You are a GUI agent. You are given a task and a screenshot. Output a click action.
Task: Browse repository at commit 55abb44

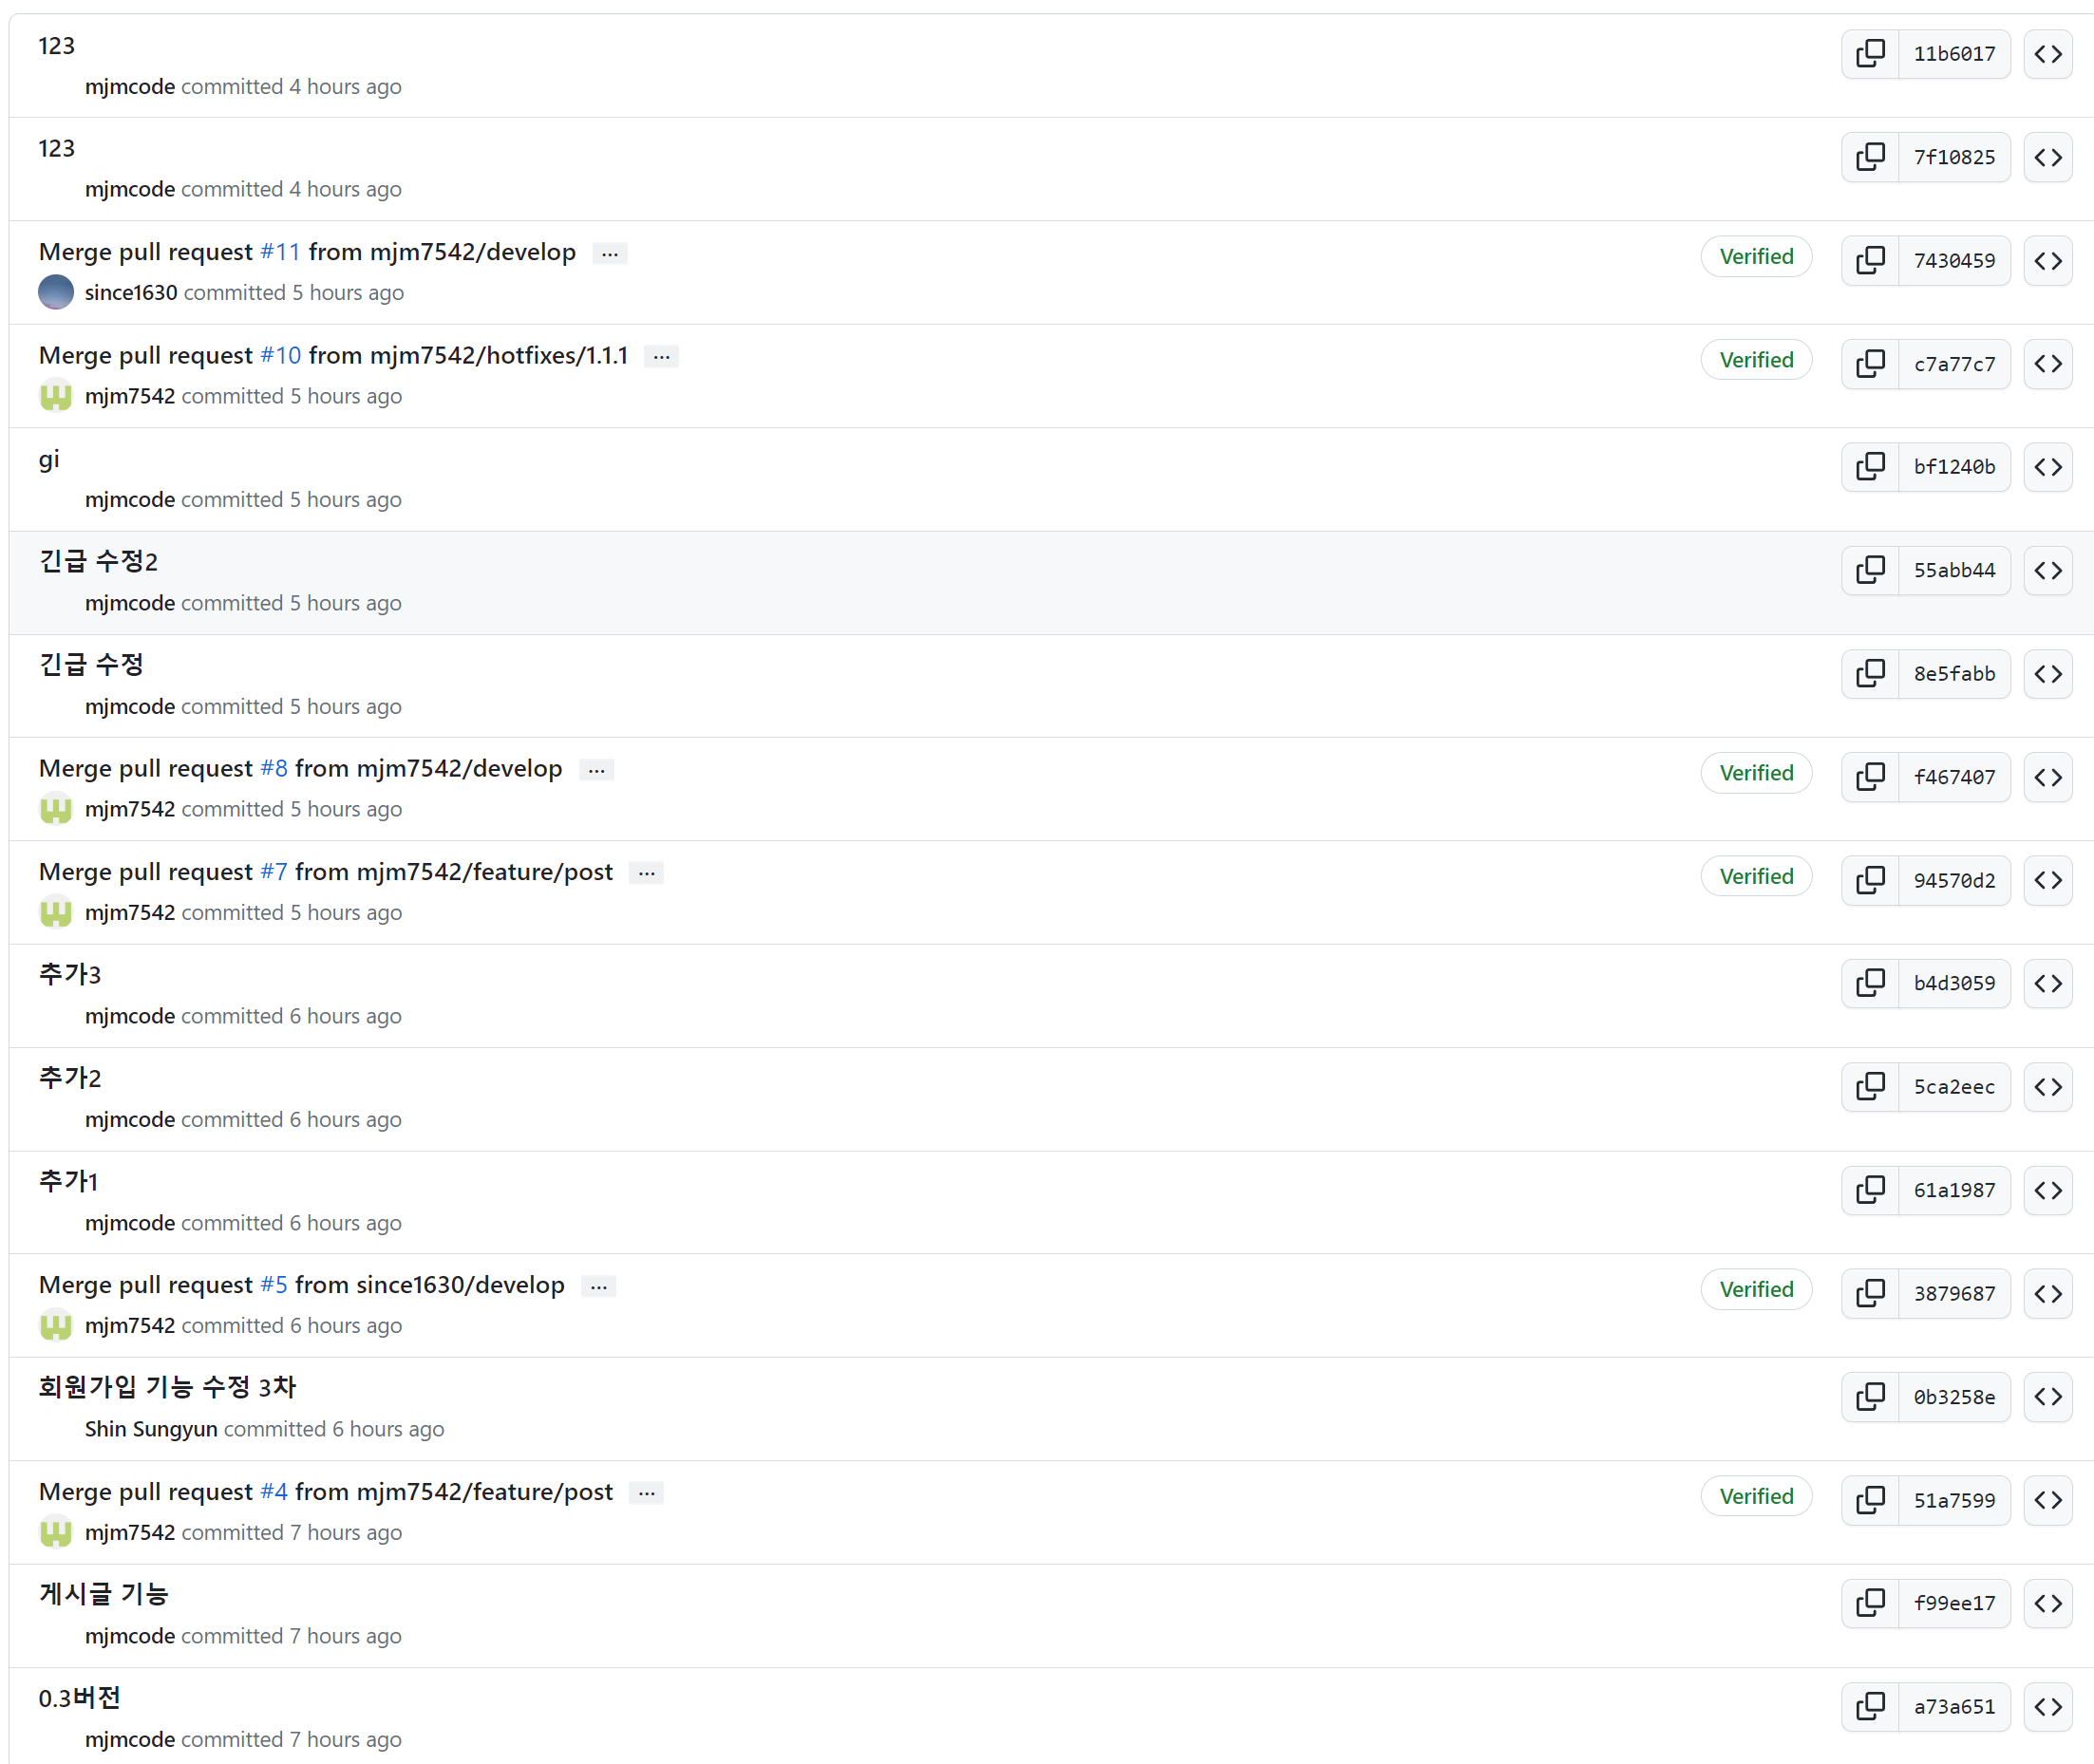[x=2047, y=571]
